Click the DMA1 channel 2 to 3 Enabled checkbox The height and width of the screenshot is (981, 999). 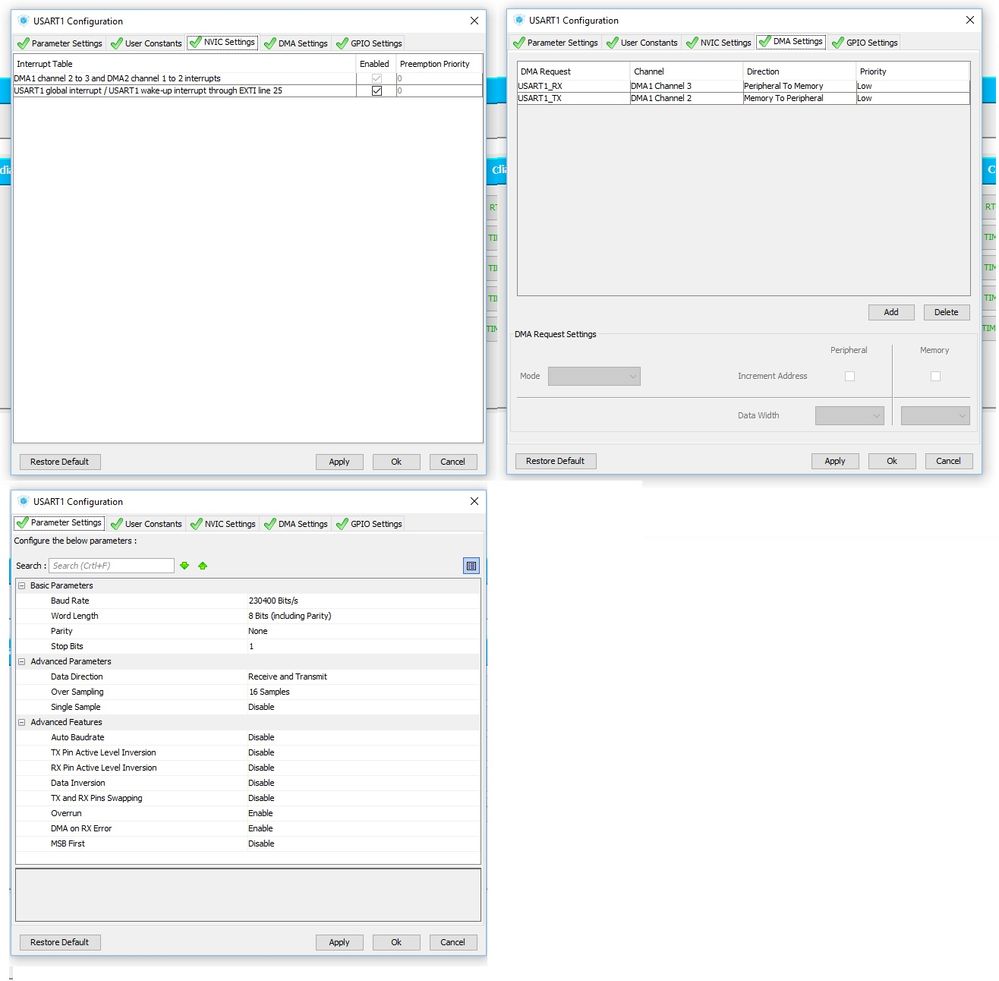point(377,78)
